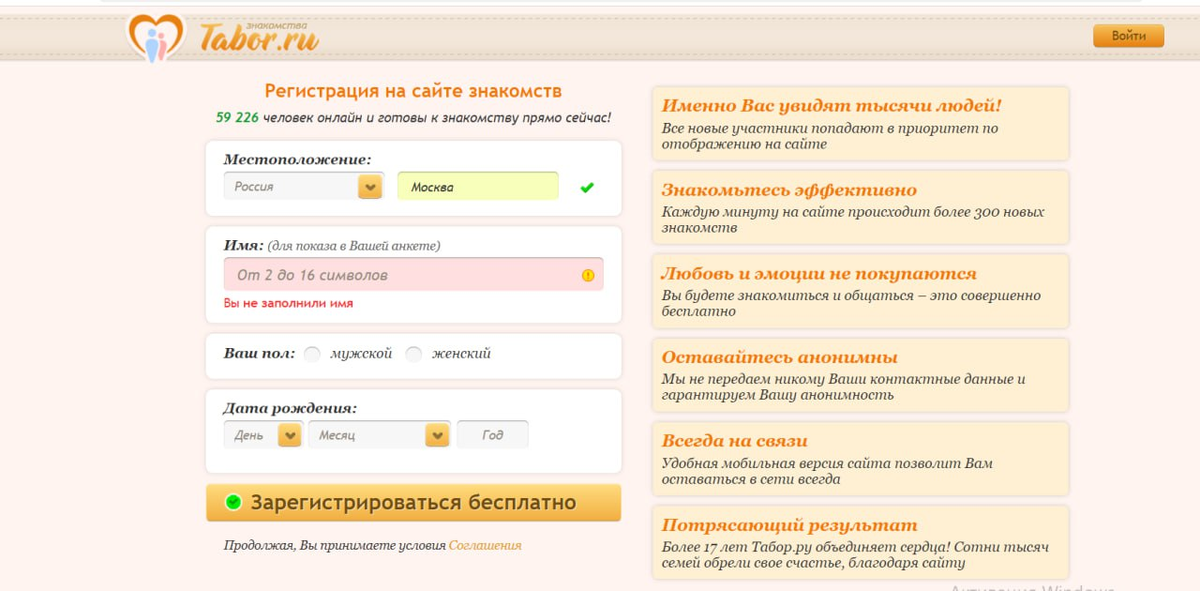Click the Tabor.ru site name text
This screenshot has height=591, width=1200.
click(x=258, y=38)
